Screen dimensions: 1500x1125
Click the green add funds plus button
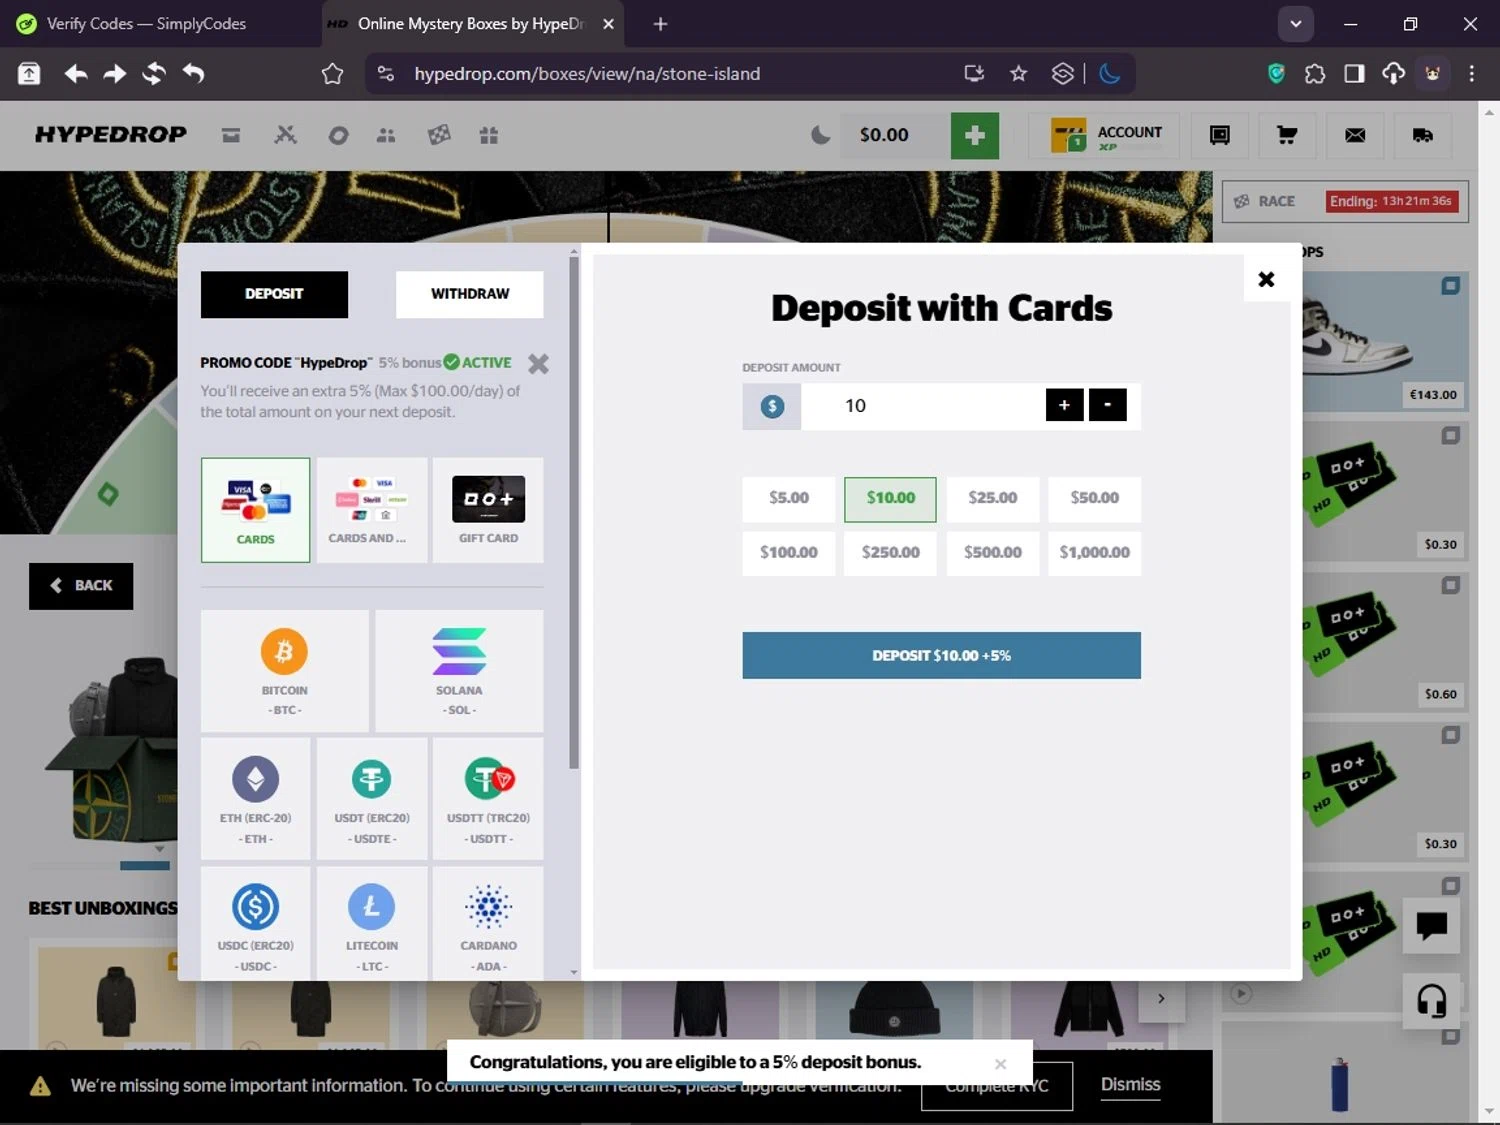975,135
